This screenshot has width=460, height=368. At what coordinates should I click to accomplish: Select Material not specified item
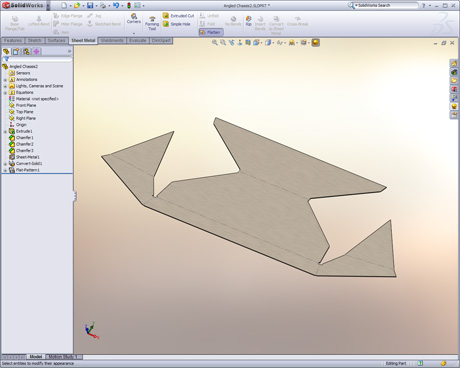[x=34, y=99]
